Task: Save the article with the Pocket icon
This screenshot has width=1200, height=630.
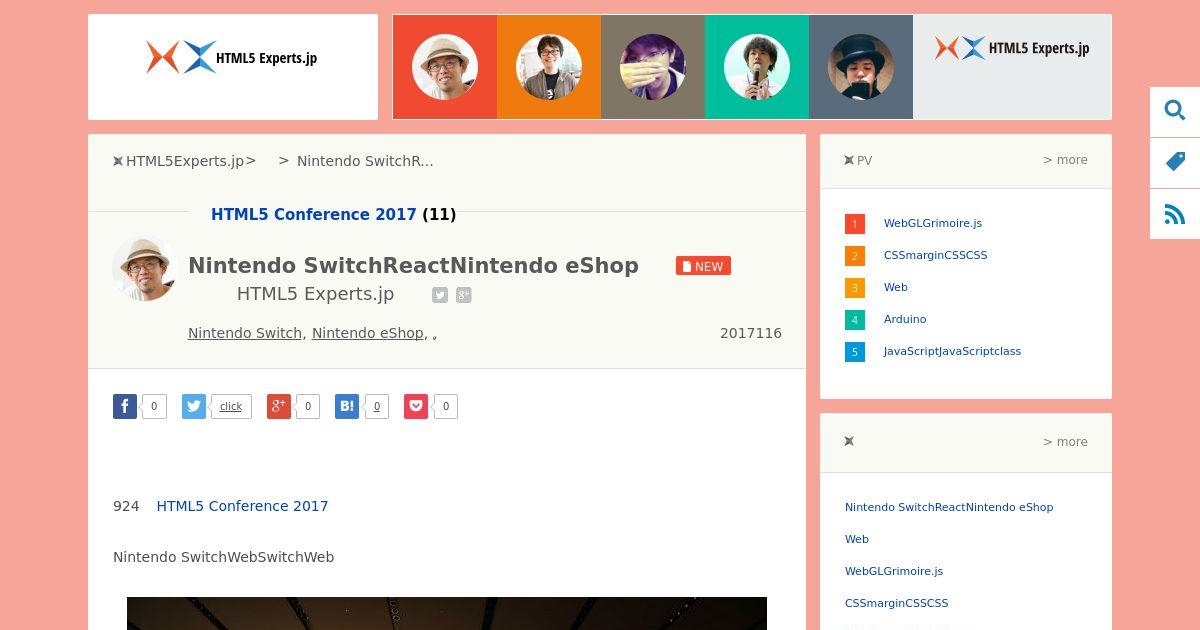Action: pos(416,406)
